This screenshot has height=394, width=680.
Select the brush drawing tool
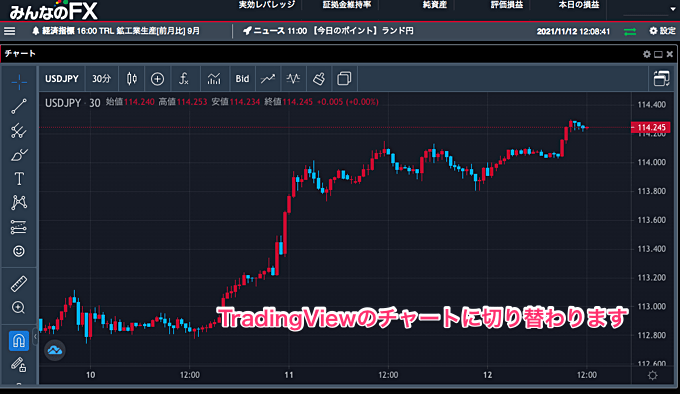click(x=19, y=155)
